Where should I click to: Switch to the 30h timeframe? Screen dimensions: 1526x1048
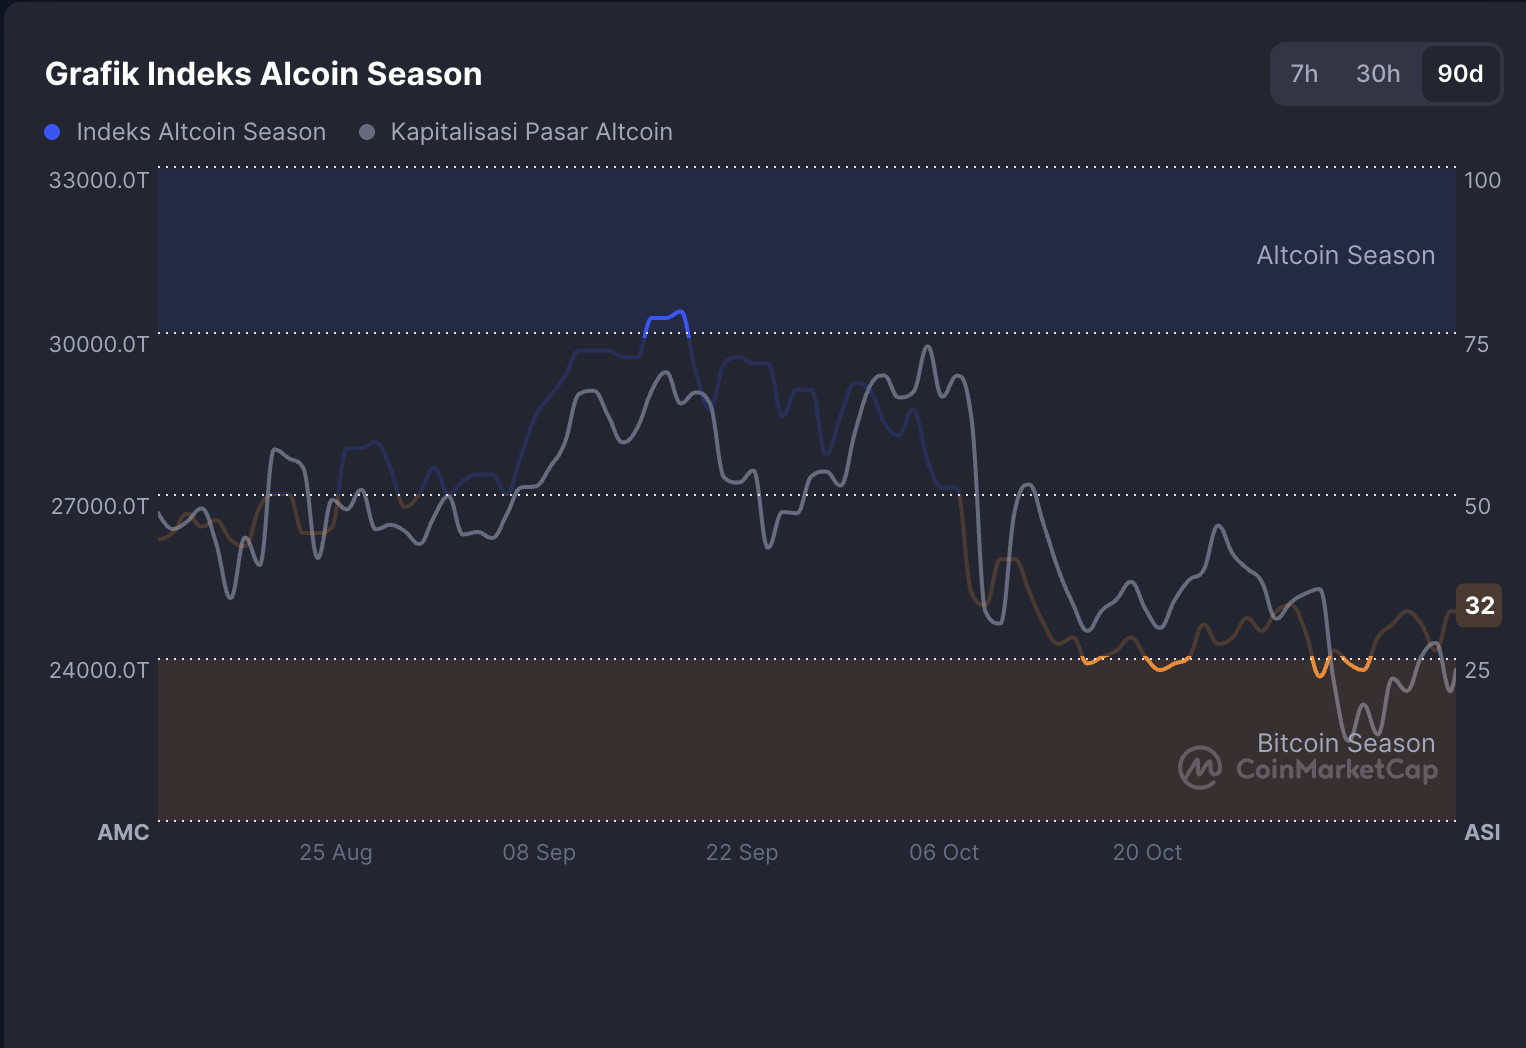(1377, 73)
